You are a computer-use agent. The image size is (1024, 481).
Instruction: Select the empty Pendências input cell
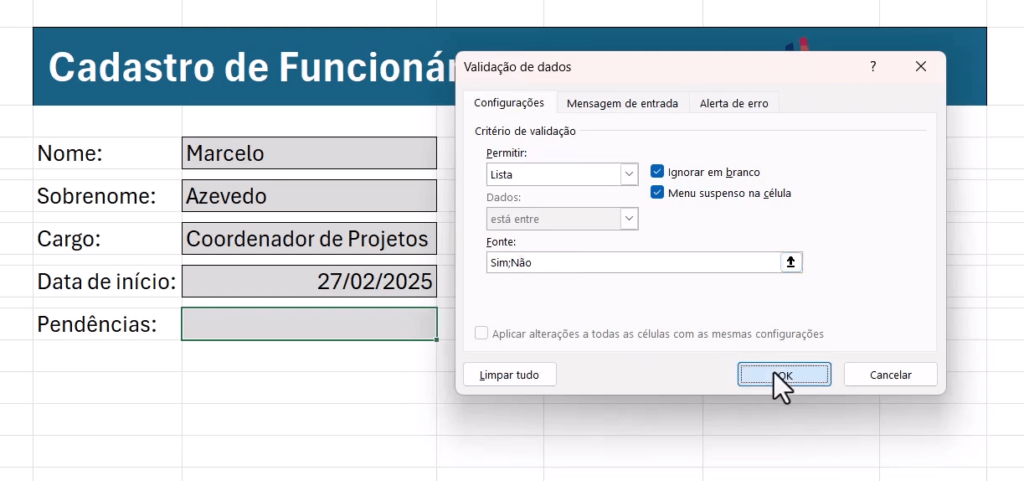(309, 324)
